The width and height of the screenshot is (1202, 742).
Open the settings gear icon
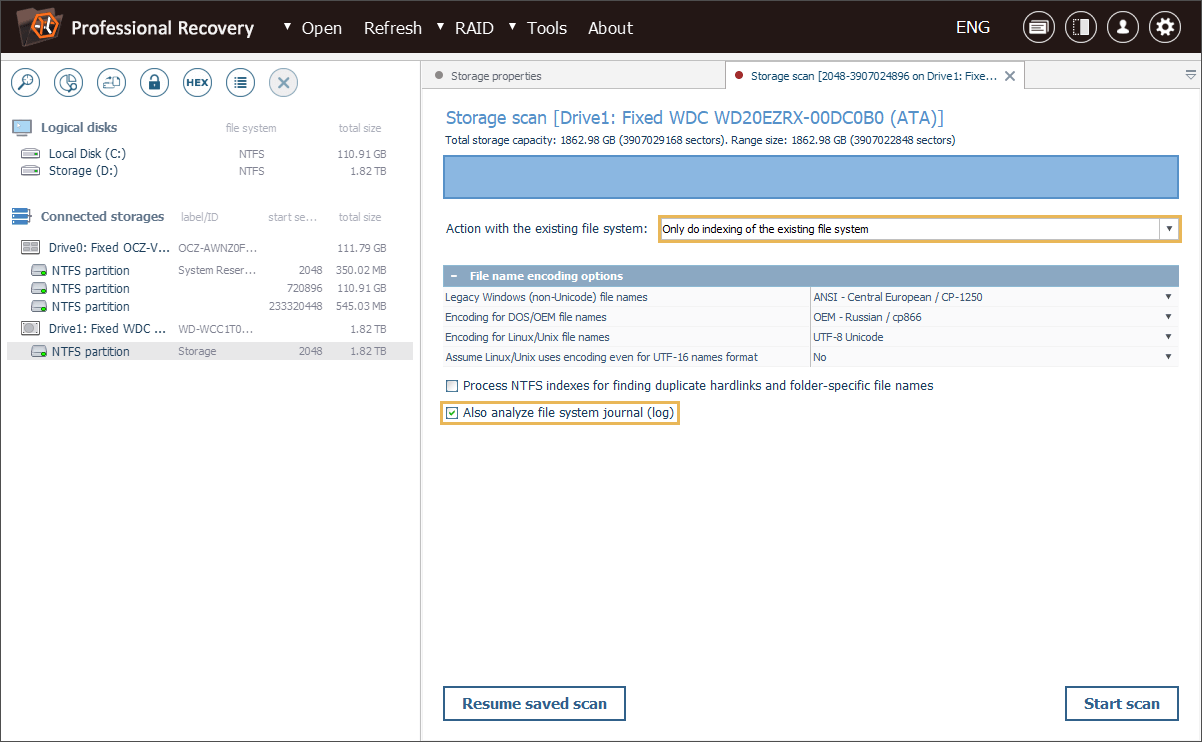click(1165, 28)
